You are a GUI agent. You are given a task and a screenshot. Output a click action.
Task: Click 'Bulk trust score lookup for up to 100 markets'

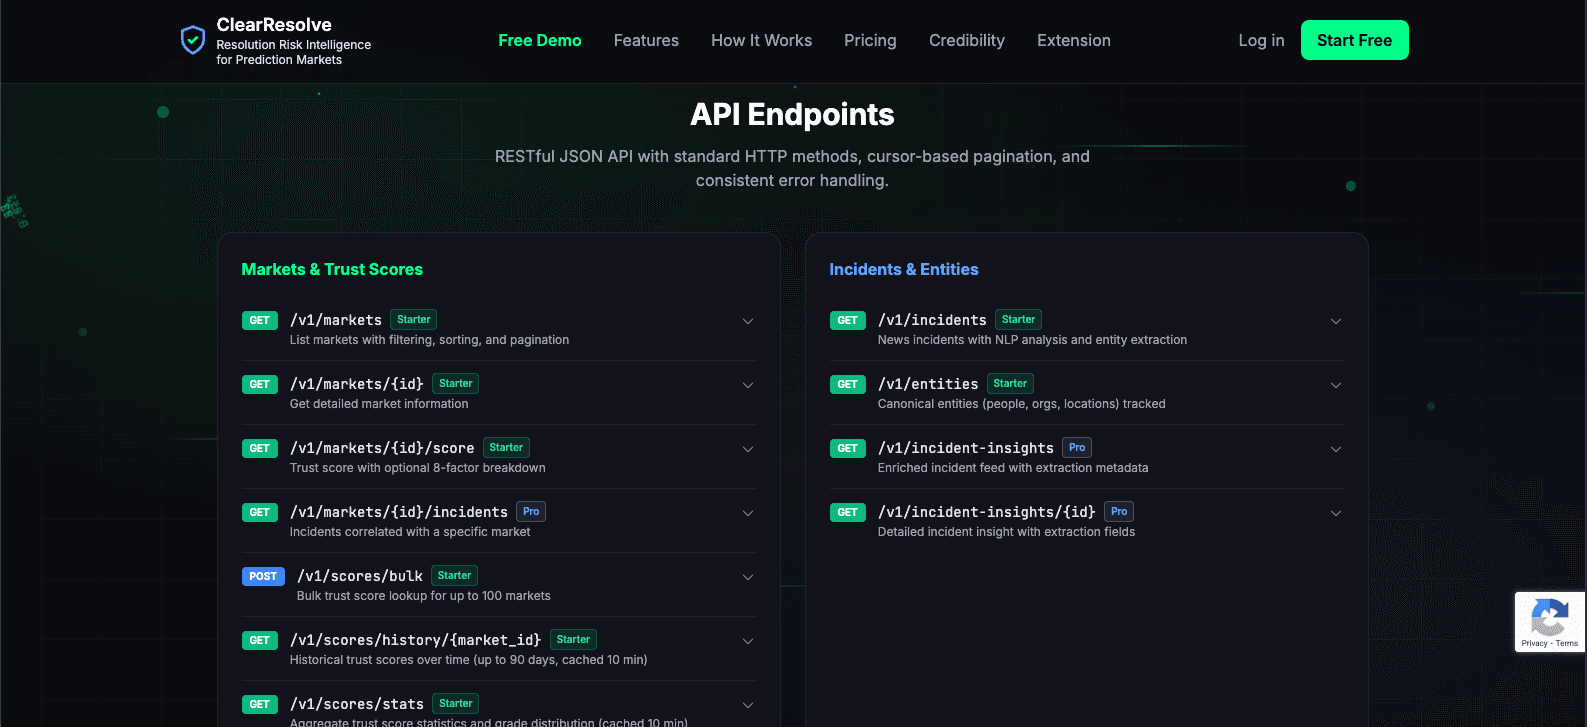point(424,596)
